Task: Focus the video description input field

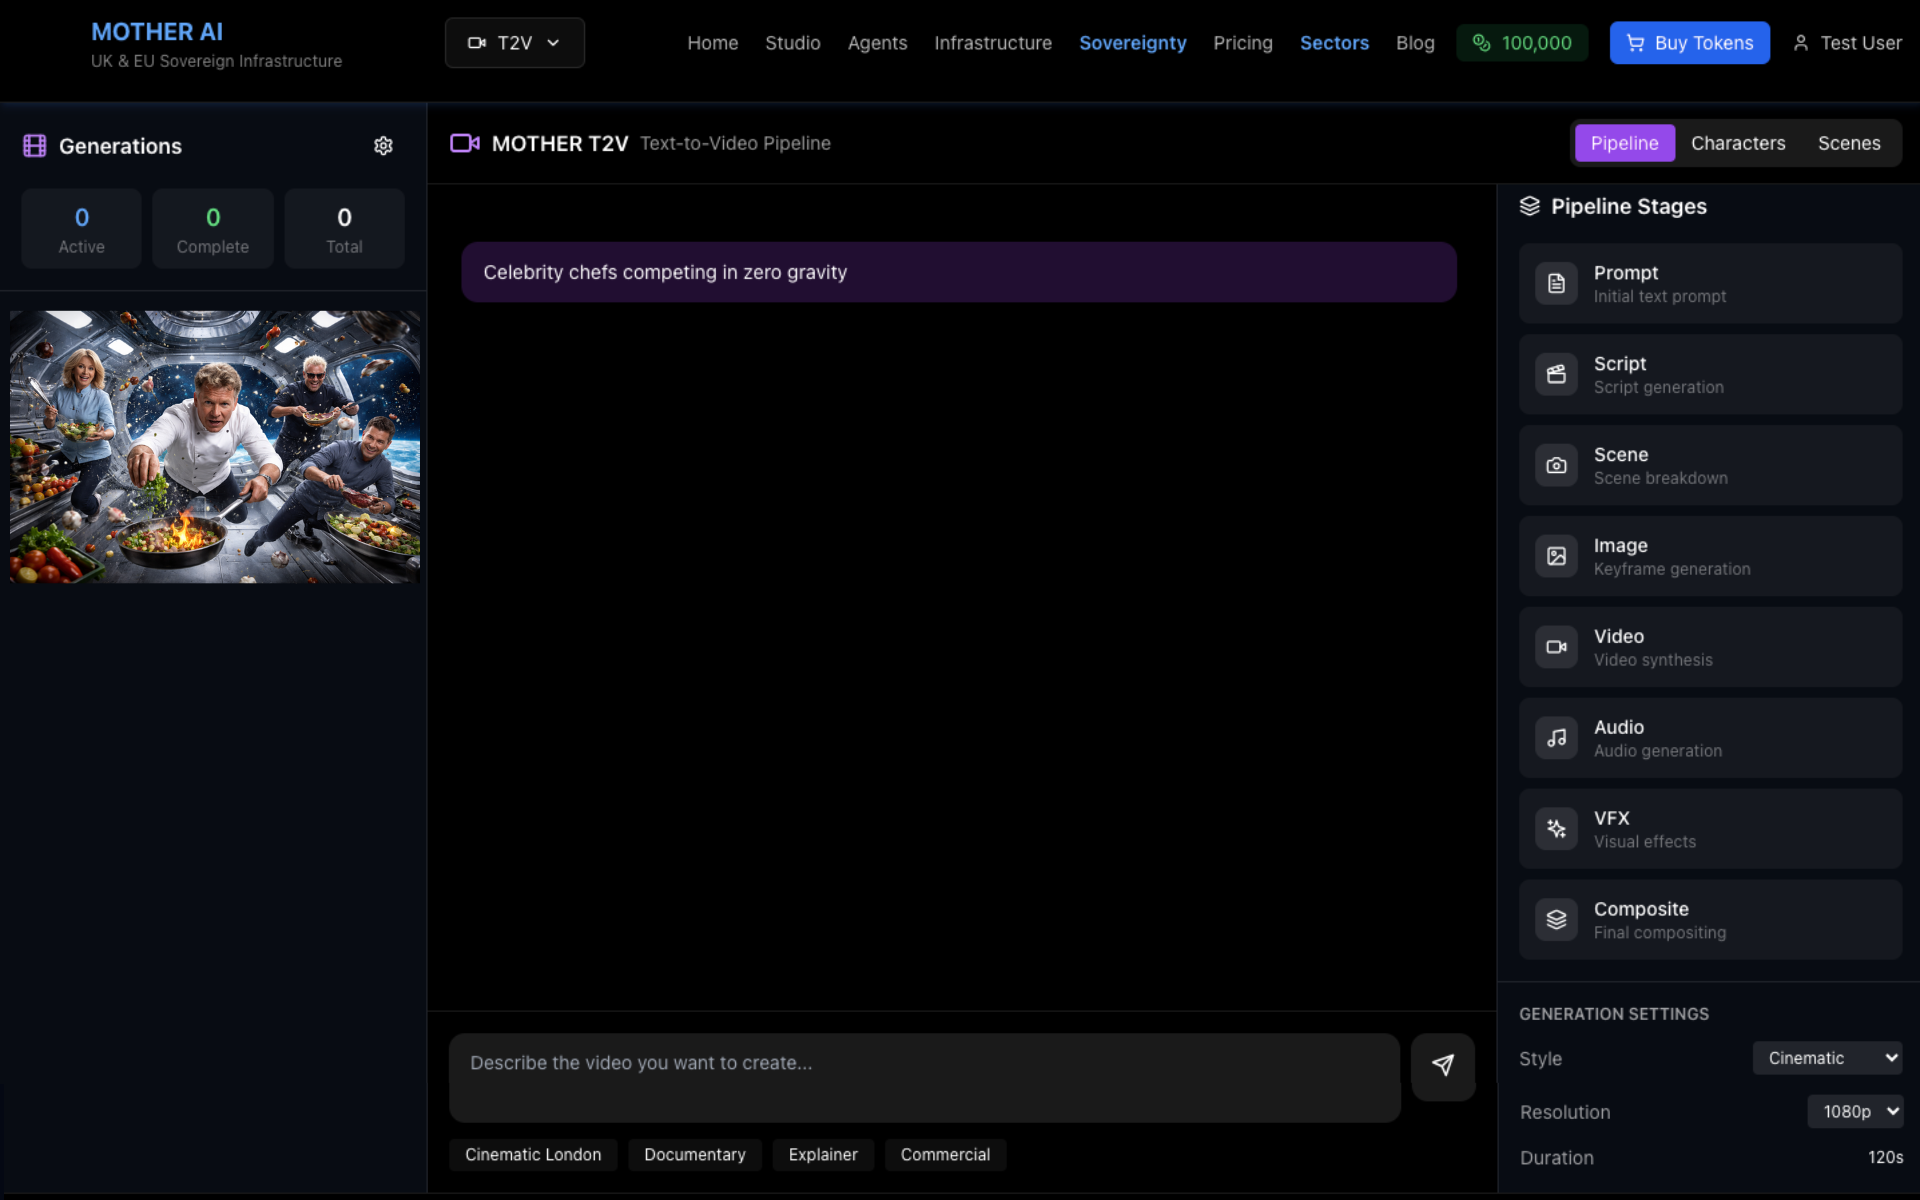Action: [924, 1077]
